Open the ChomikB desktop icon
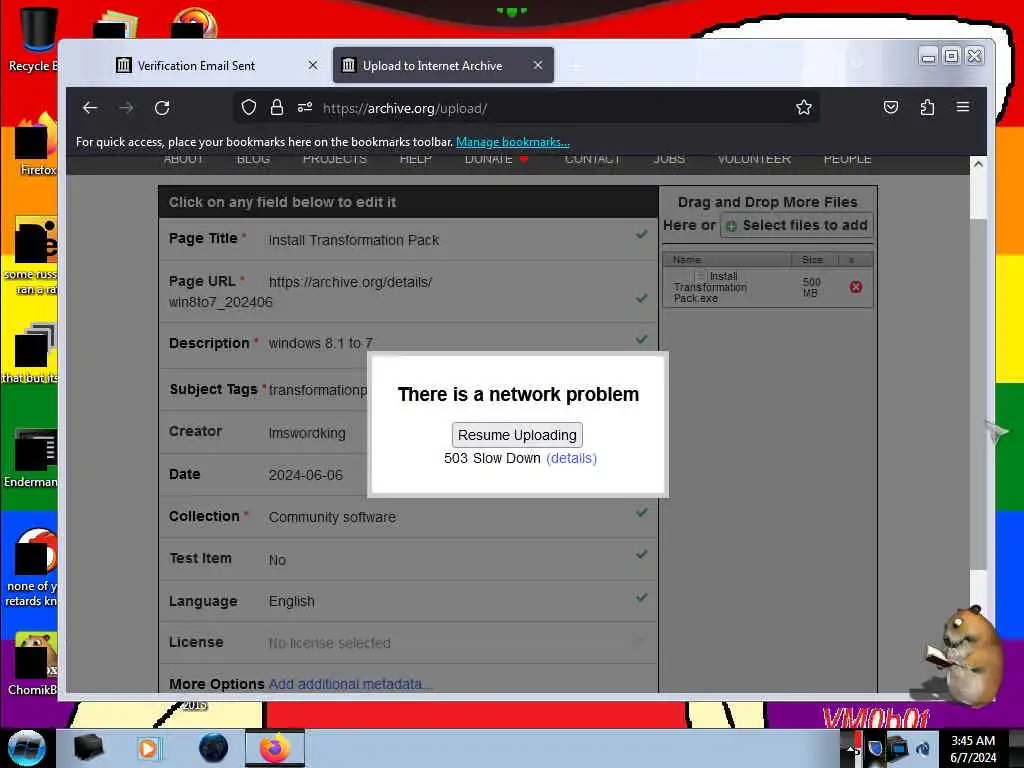Image resolution: width=1024 pixels, height=768 pixels. (33, 664)
